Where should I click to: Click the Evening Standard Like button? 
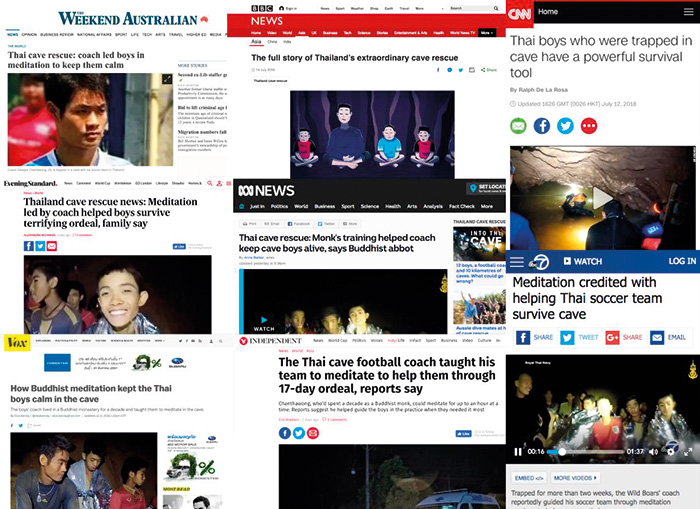[x=179, y=246]
